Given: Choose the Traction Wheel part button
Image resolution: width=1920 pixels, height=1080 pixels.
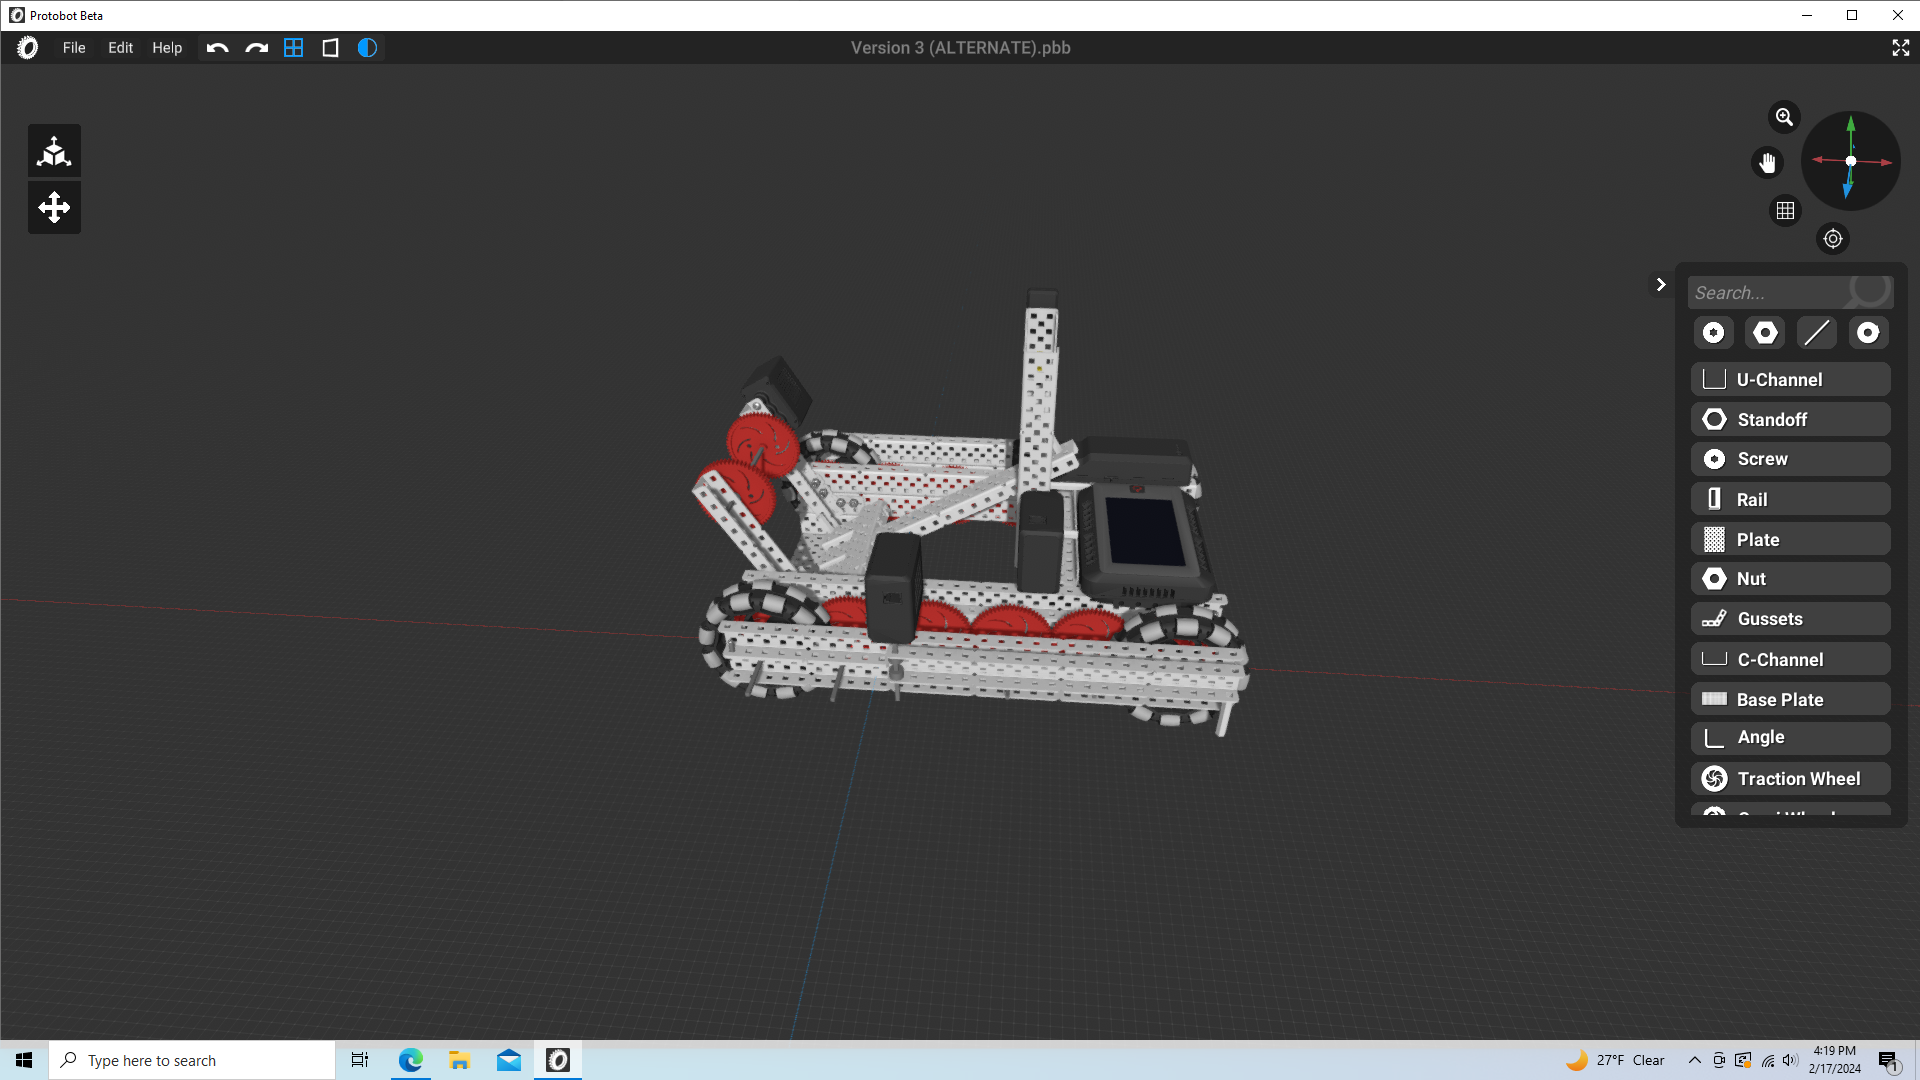Looking at the screenshot, I should (x=1790, y=779).
